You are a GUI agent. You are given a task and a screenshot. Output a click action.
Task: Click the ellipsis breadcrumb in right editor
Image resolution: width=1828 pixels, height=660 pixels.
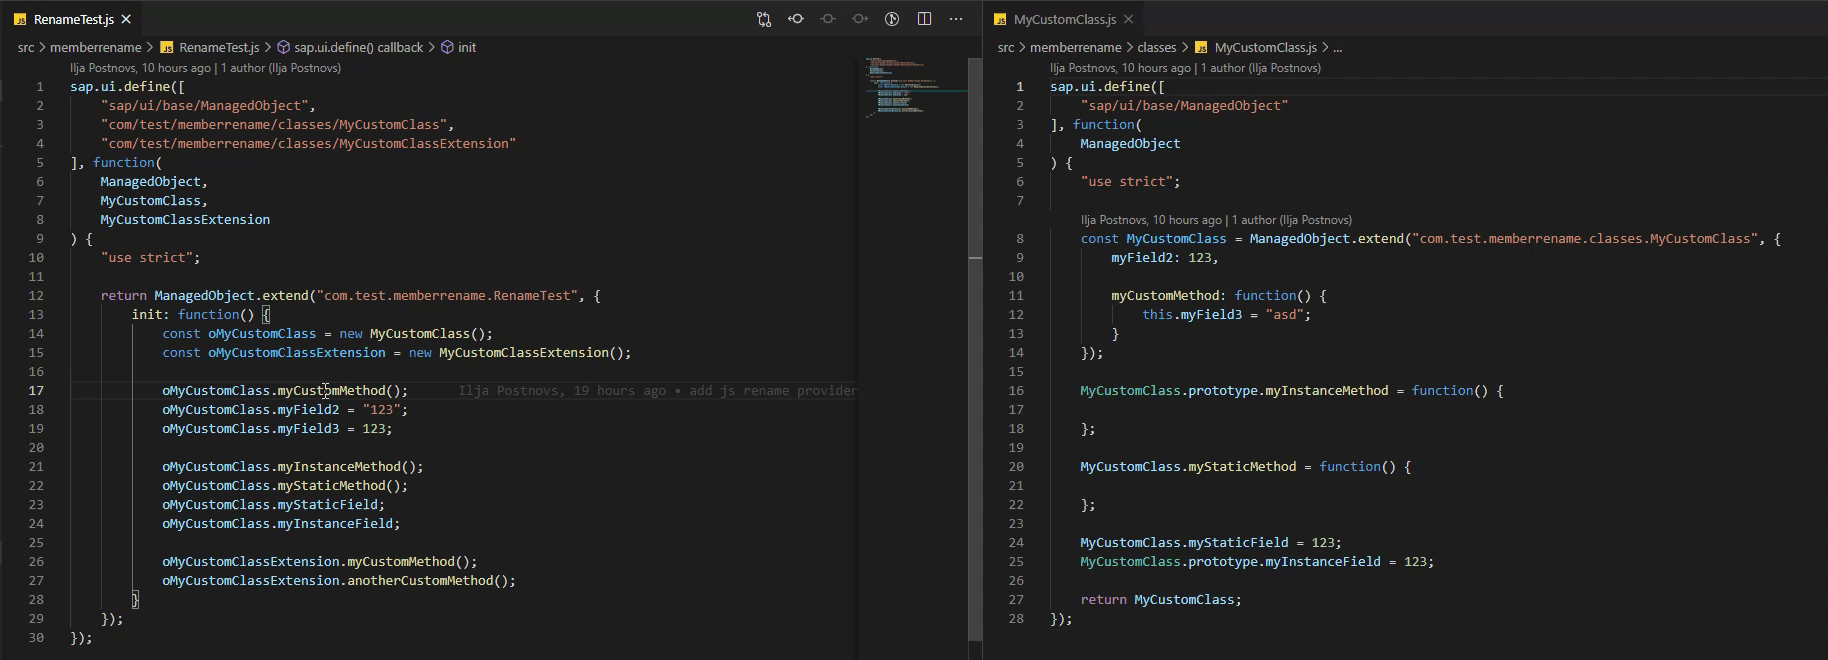pos(1338,47)
